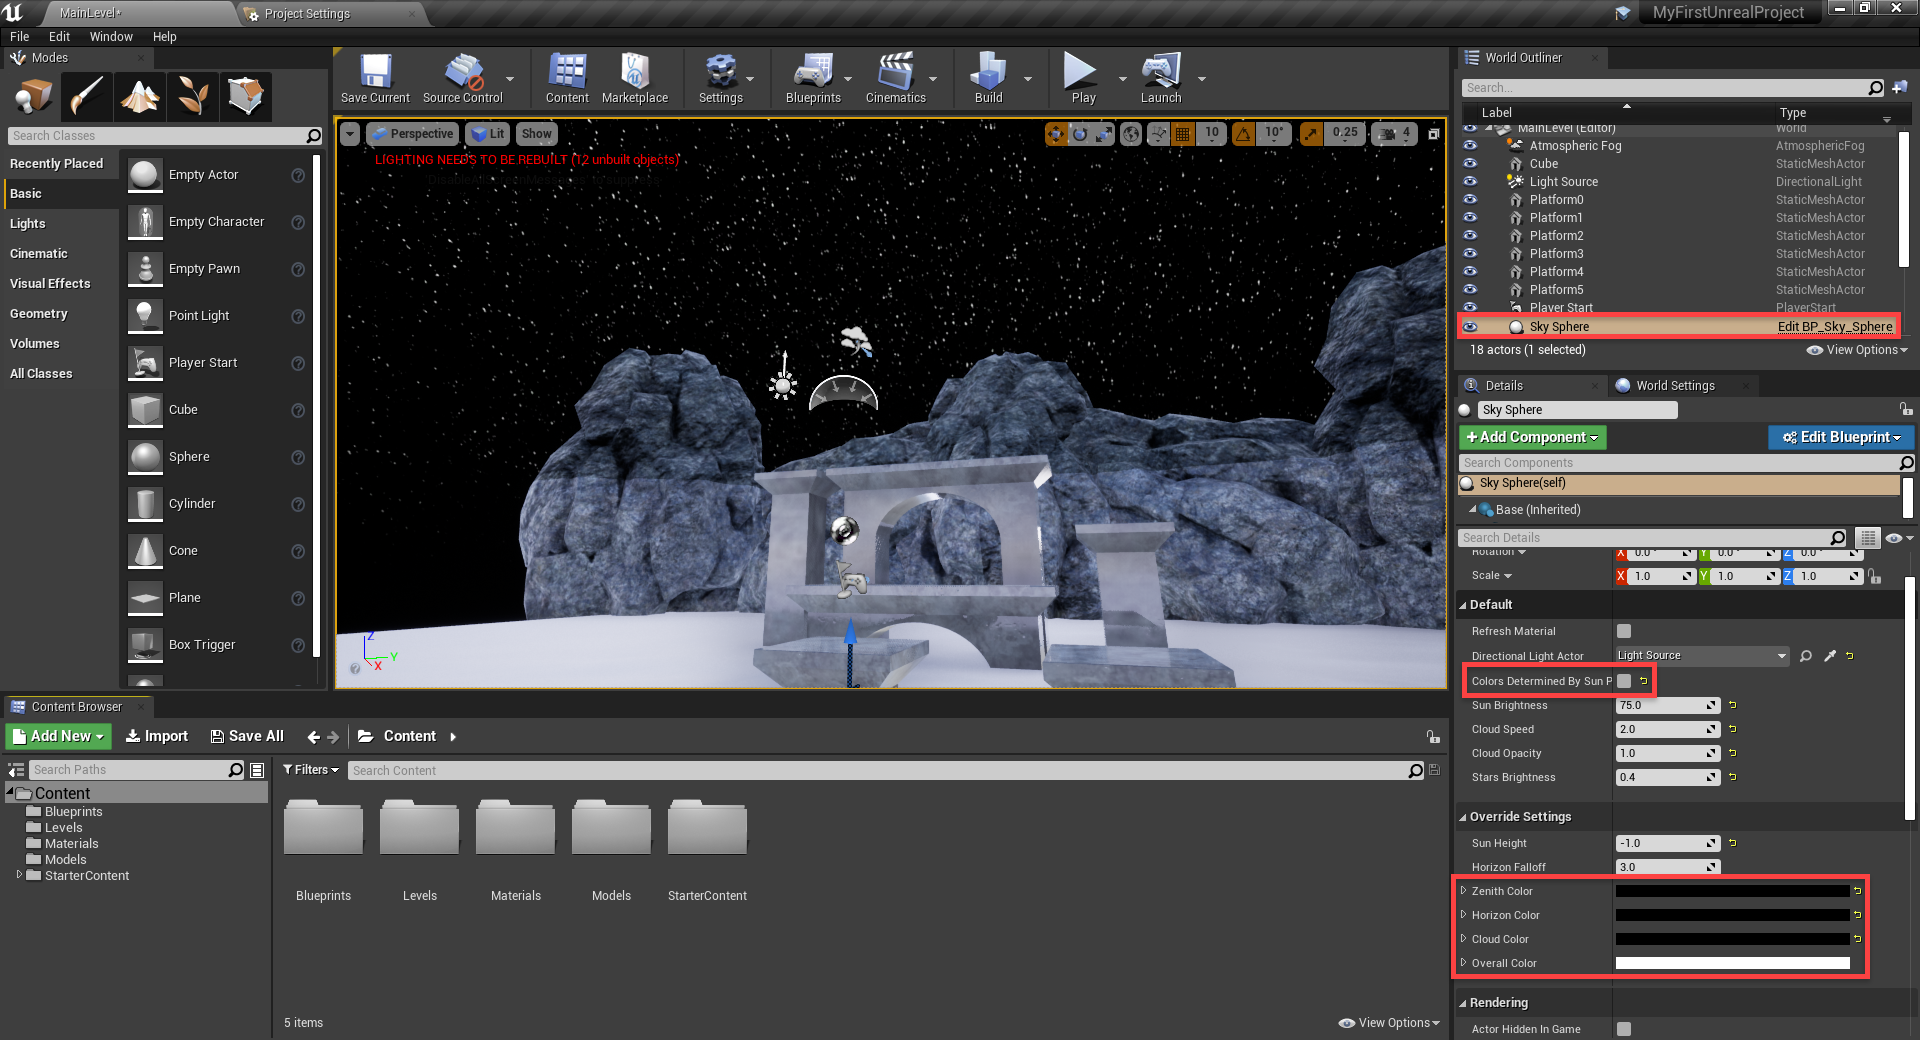Viewport: 1920px width, 1040px height.
Task: Click Add New button in Content Browser
Action: 59,736
